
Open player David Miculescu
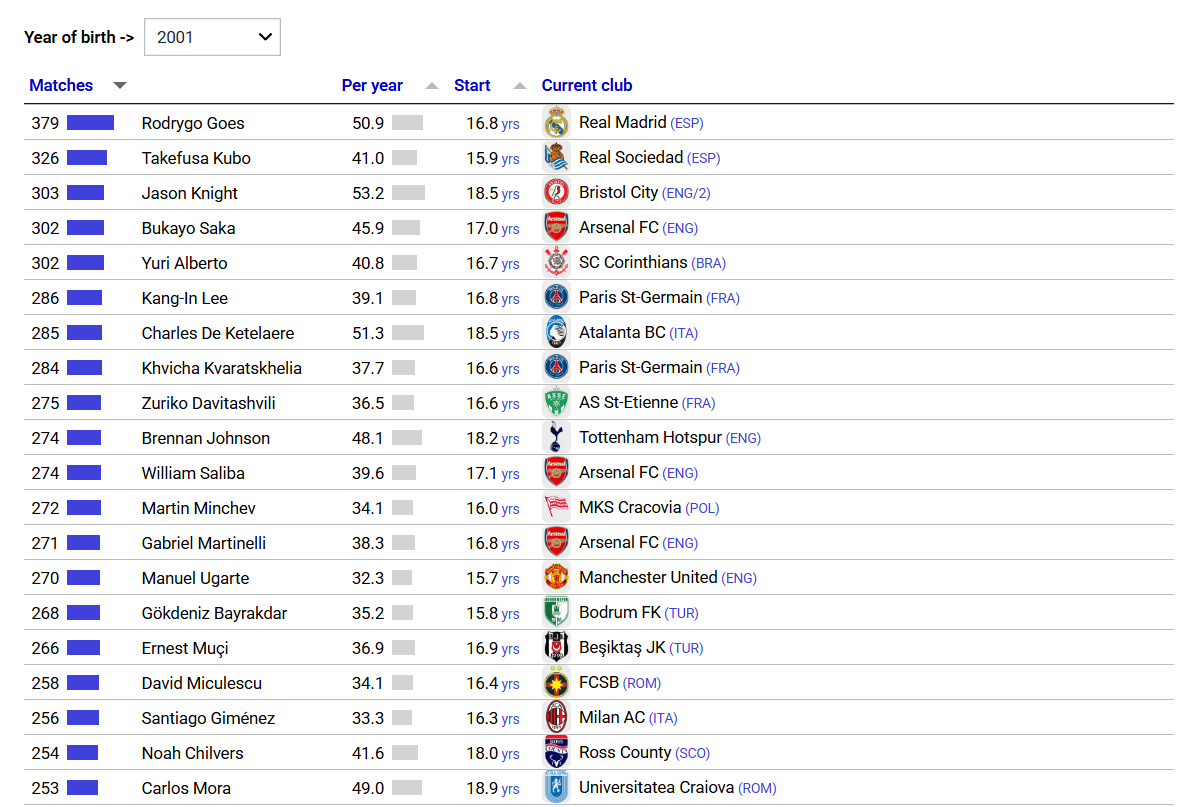pos(202,684)
